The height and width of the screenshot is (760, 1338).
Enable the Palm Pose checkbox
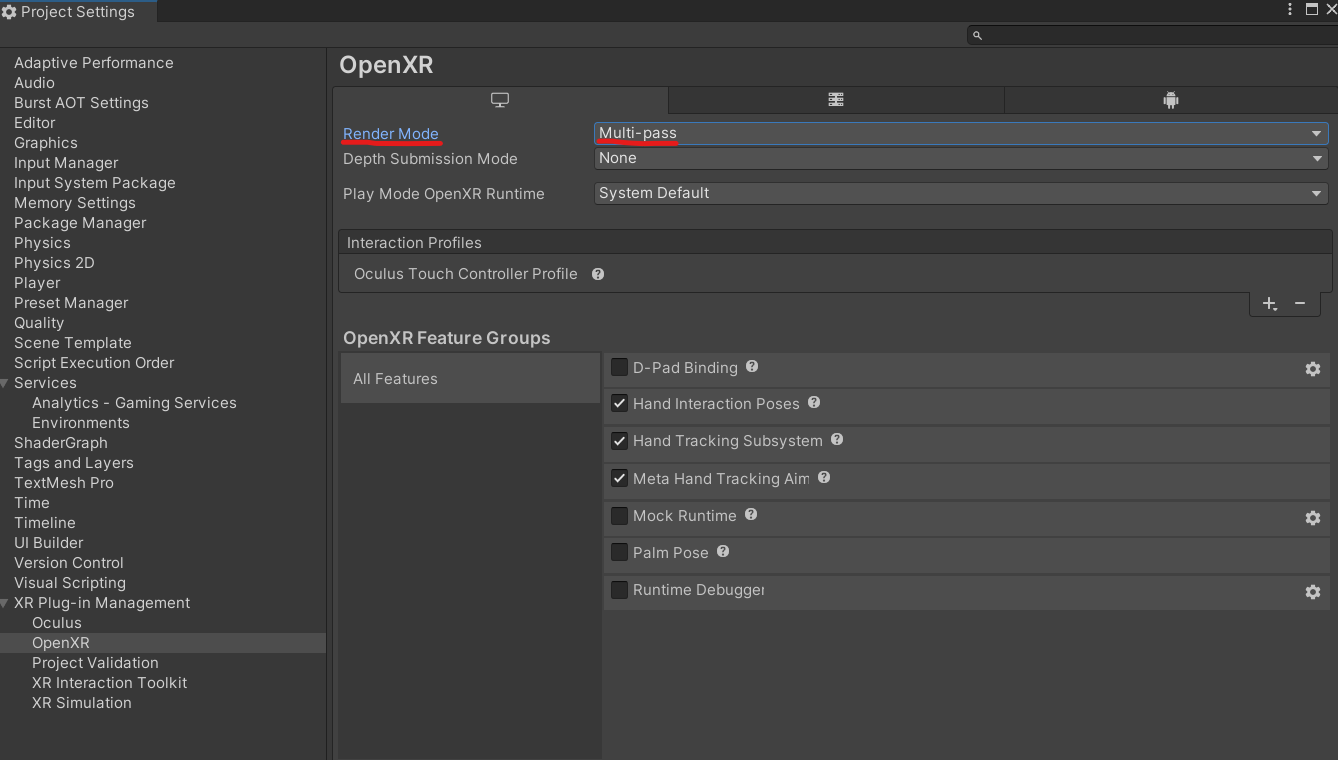pos(619,553)
